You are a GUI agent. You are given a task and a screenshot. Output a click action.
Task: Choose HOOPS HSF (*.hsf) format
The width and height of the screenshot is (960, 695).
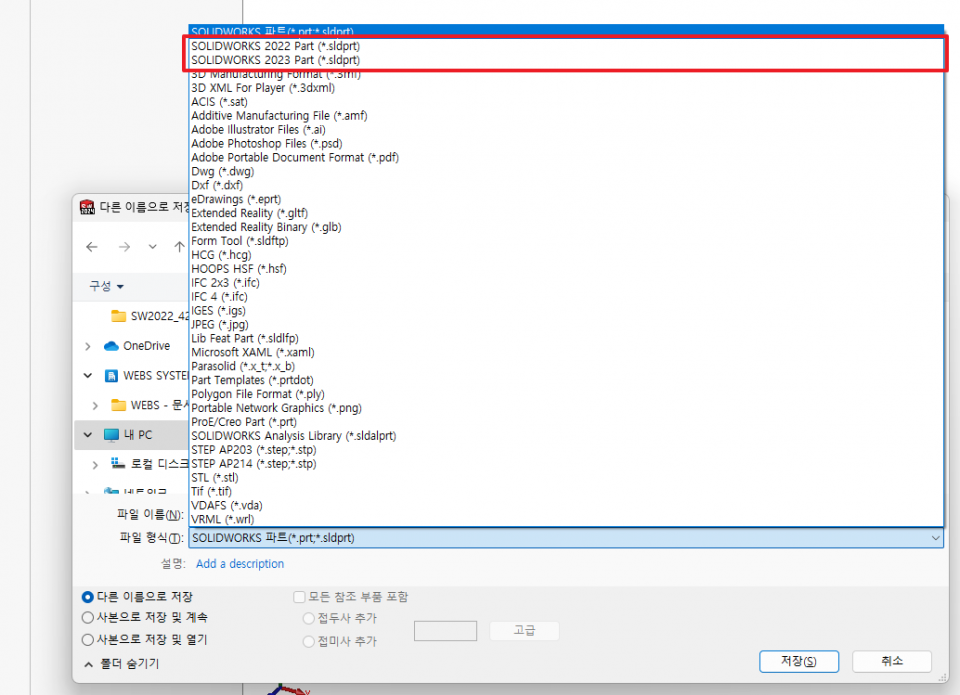coord(566,269)
